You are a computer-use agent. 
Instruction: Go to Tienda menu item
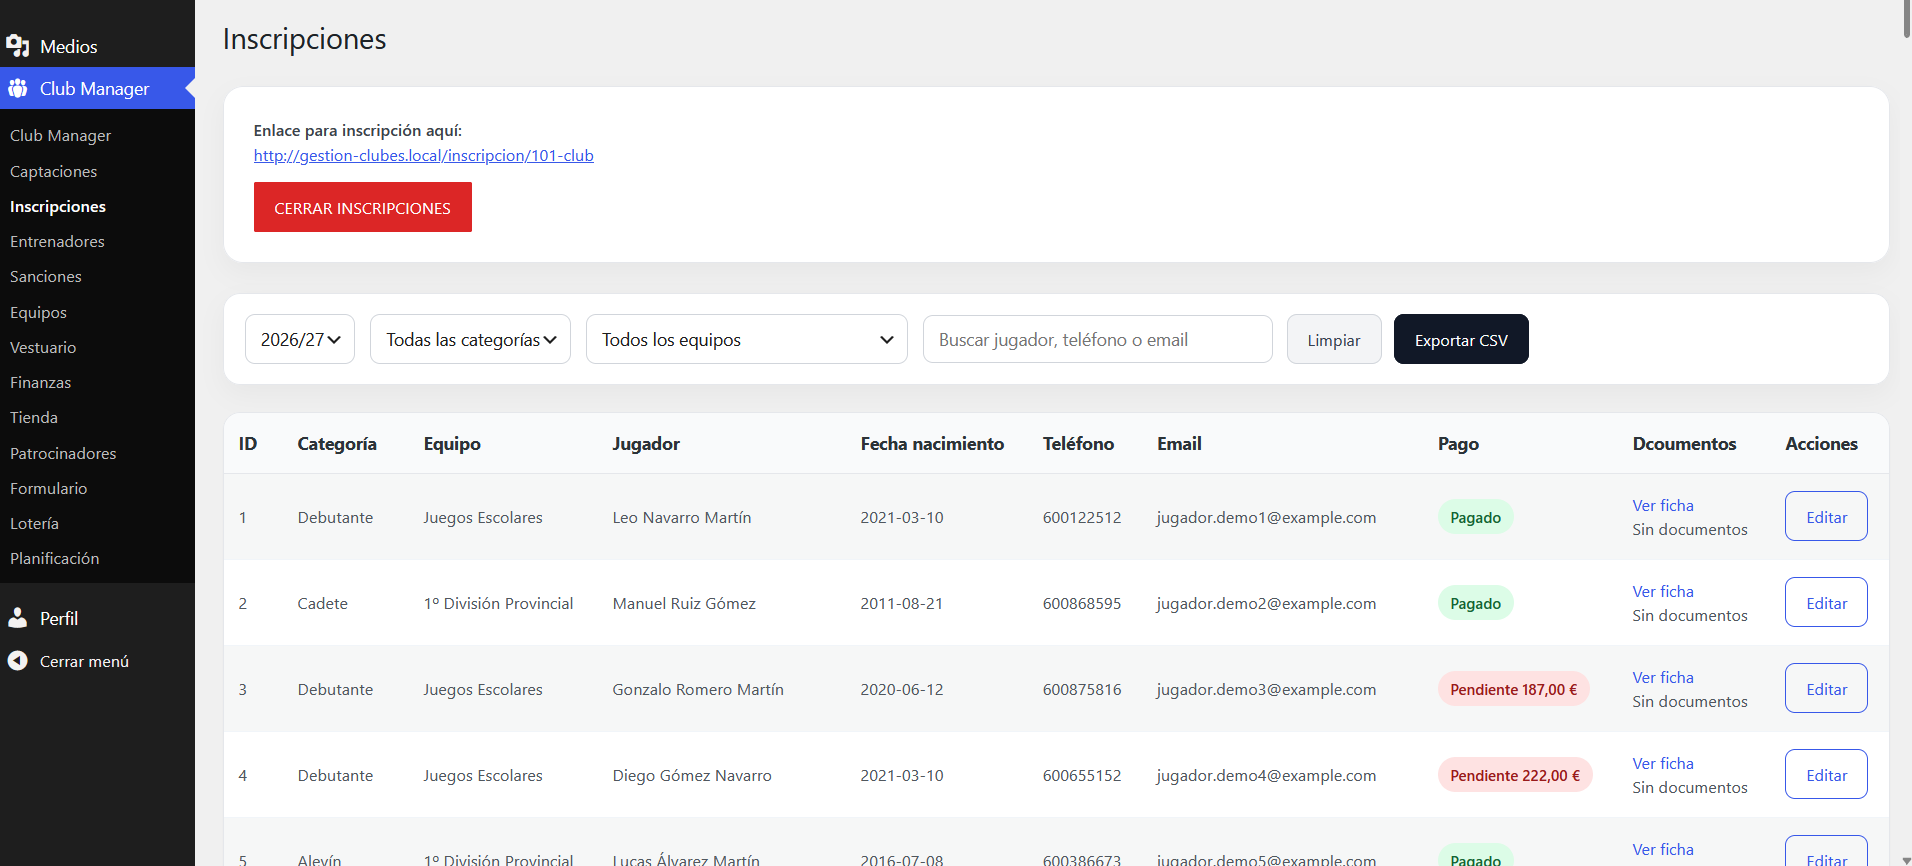coord(34,417)
